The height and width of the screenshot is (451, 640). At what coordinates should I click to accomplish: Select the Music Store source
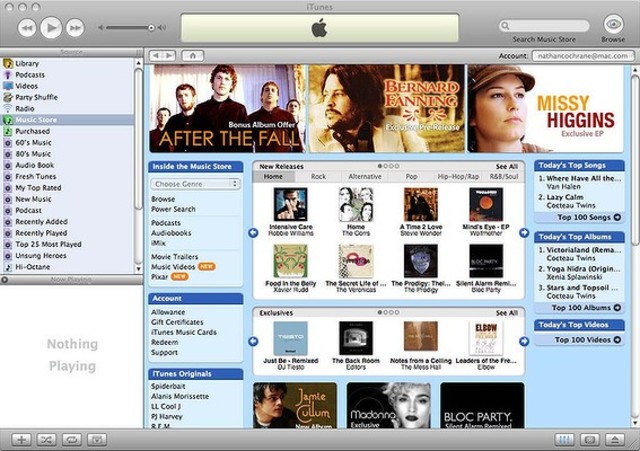point(67,120)
